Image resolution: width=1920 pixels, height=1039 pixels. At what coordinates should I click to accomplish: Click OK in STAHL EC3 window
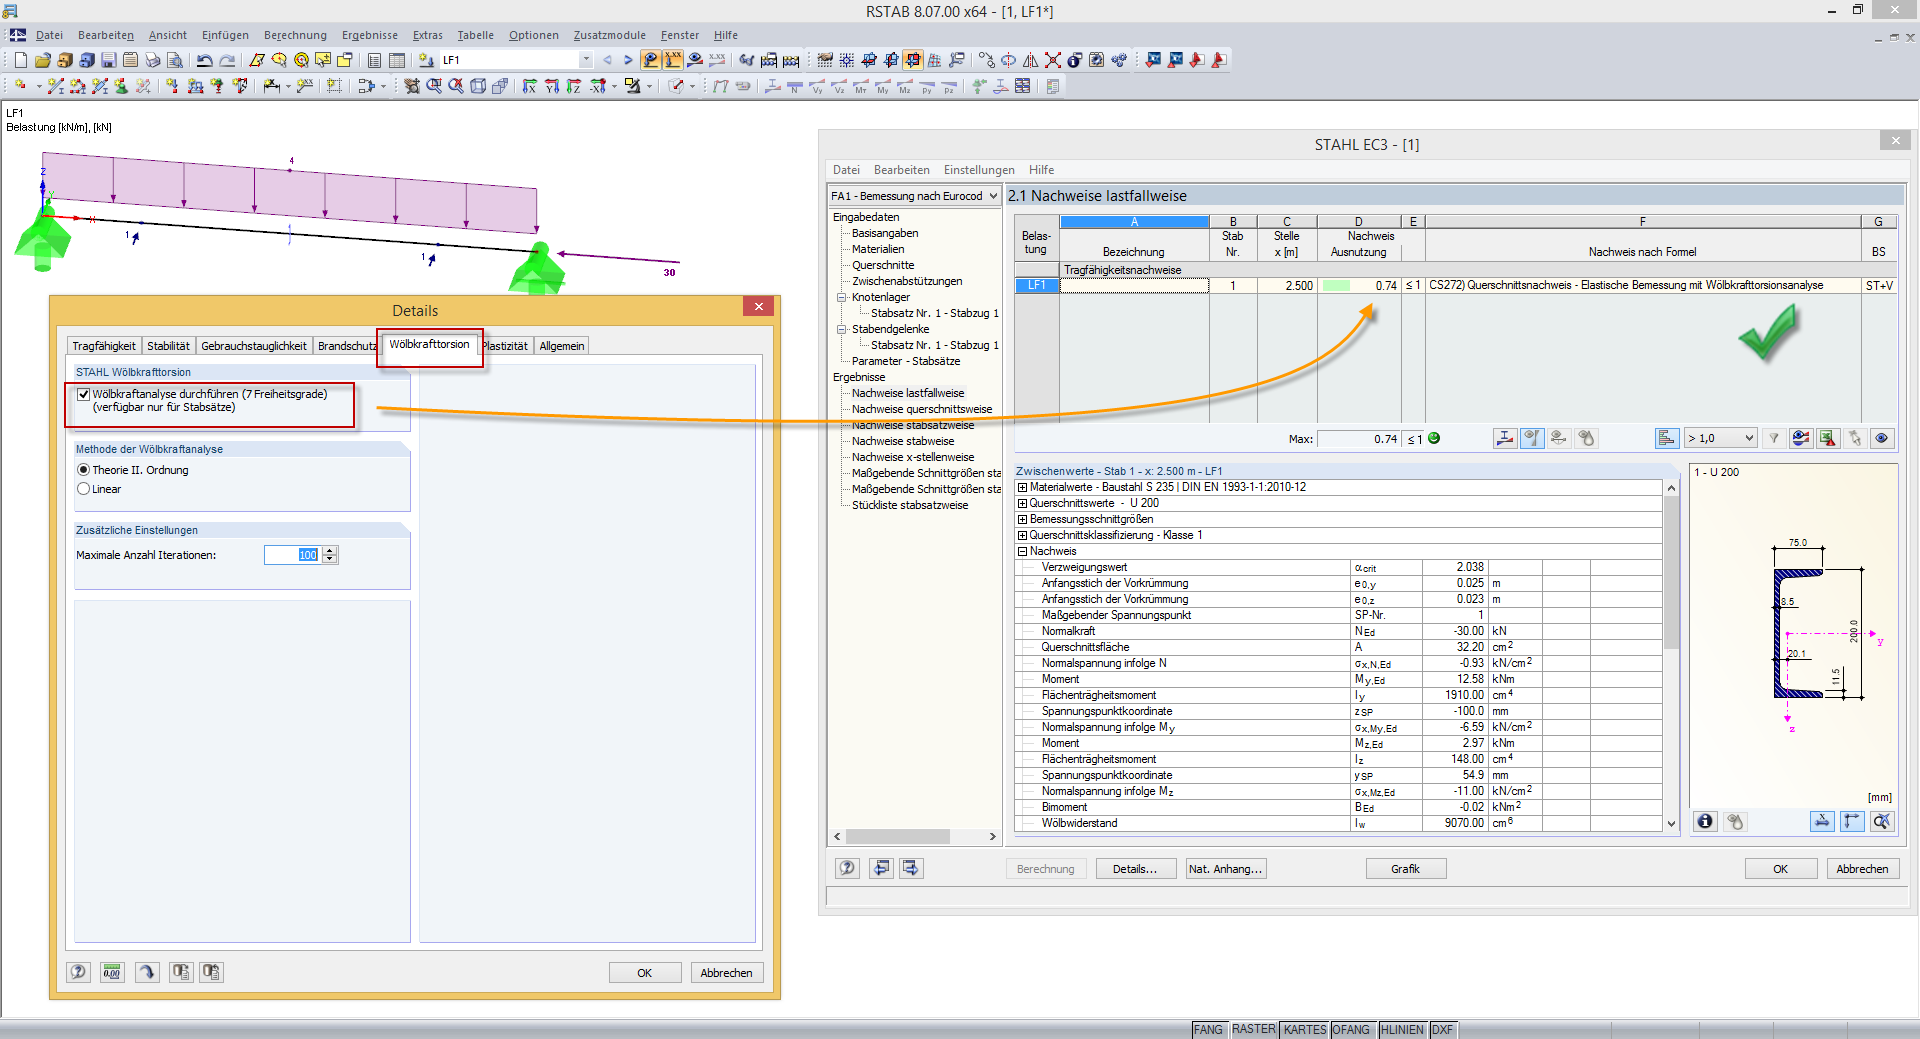point(1781,869)
